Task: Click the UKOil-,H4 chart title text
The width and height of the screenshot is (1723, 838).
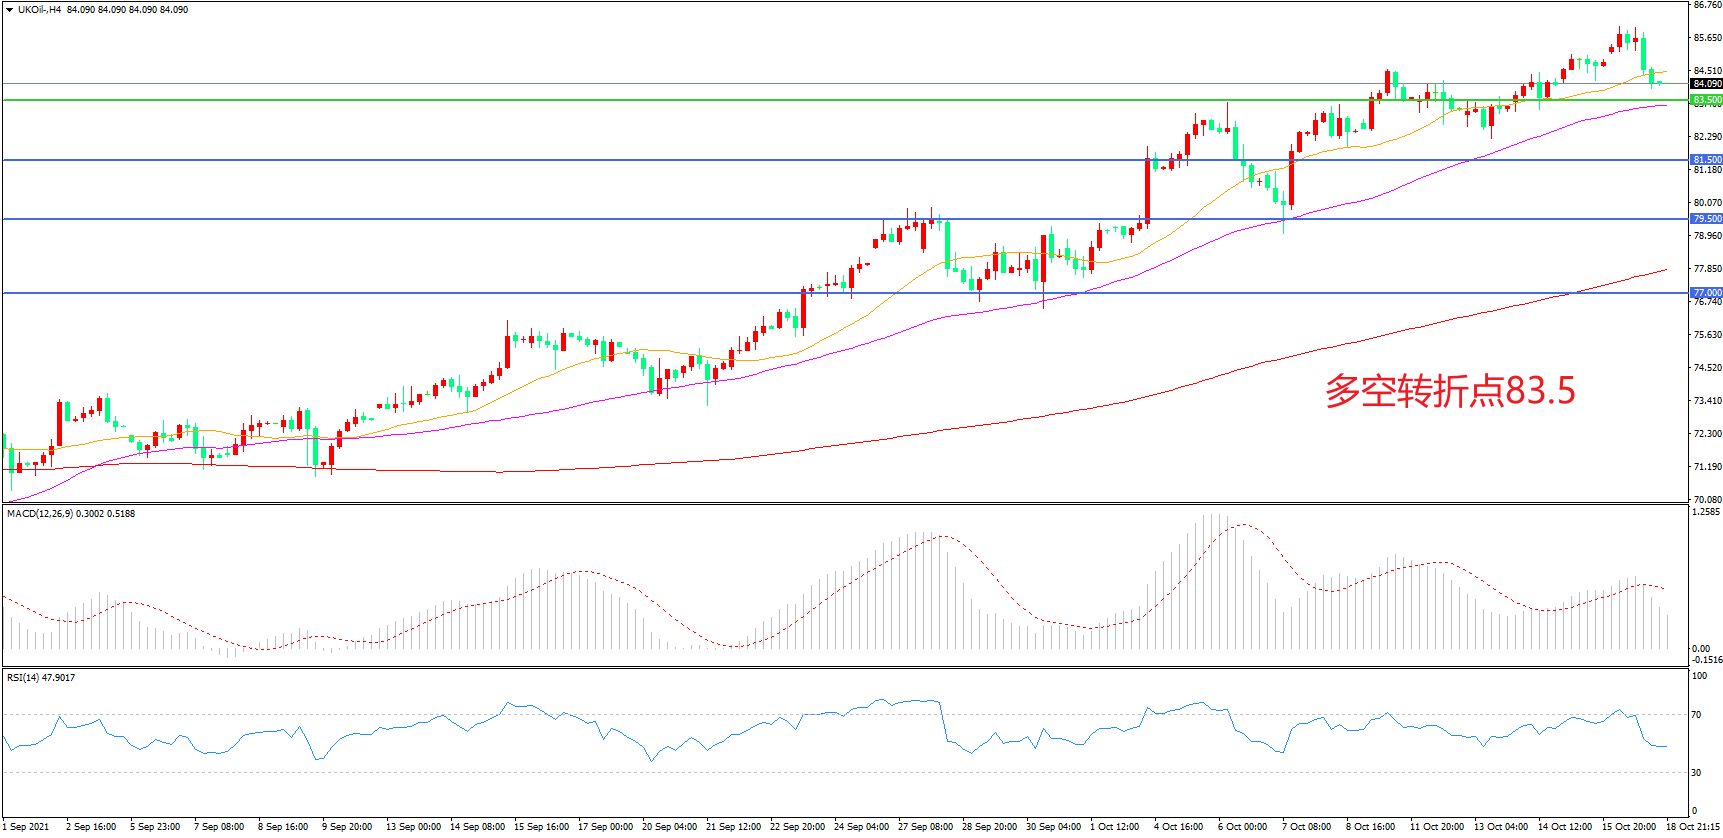Action: (39, 10)
